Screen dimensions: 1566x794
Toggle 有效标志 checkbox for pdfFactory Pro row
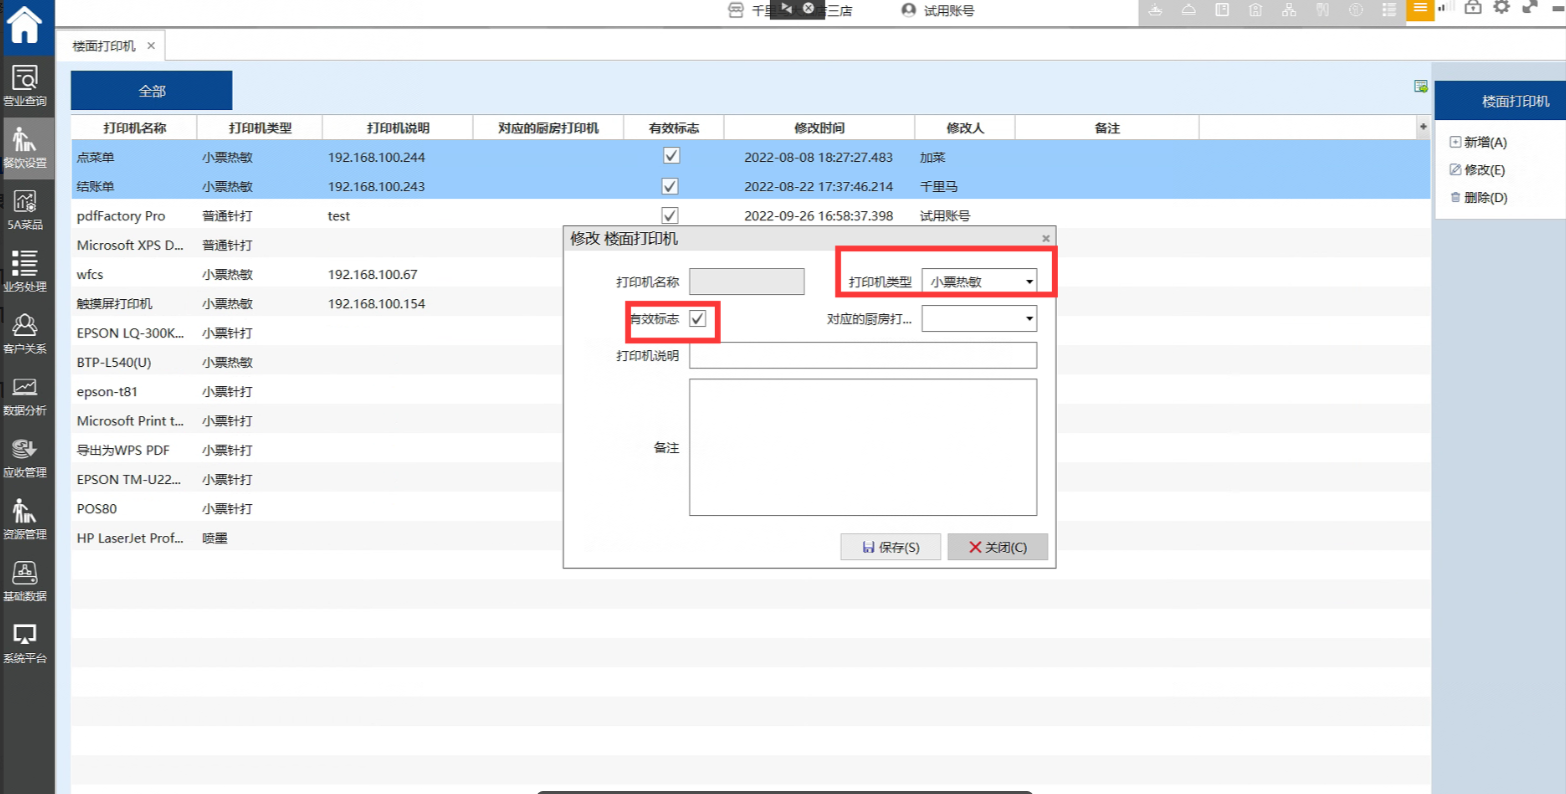point(671,216)
